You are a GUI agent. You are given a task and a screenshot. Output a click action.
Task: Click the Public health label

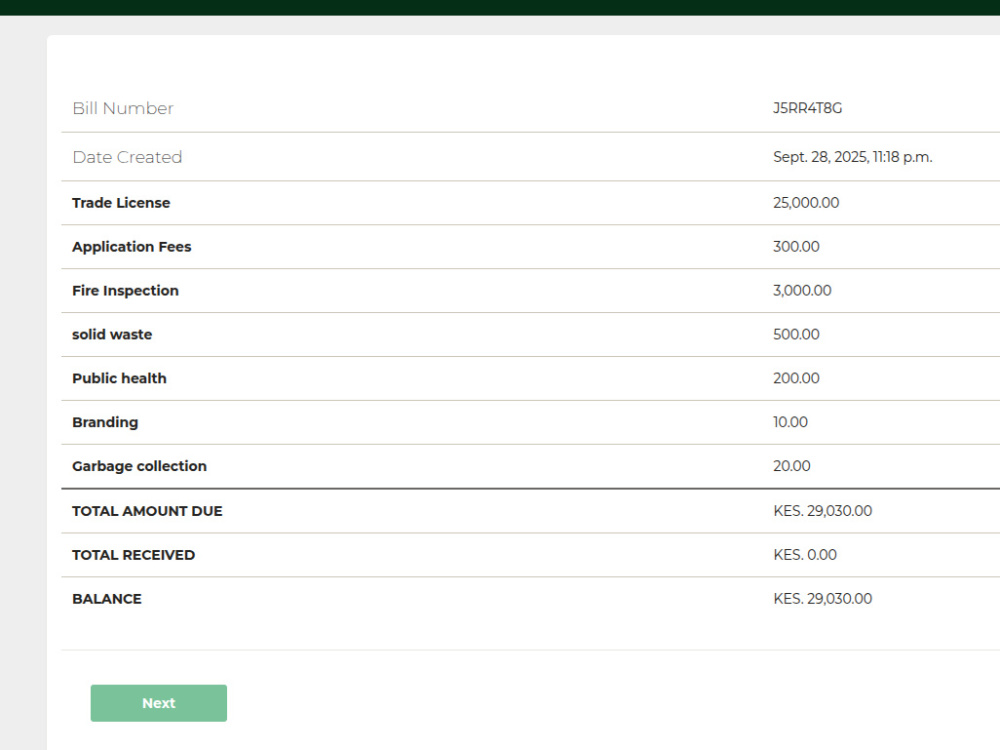tap(119, 379)
